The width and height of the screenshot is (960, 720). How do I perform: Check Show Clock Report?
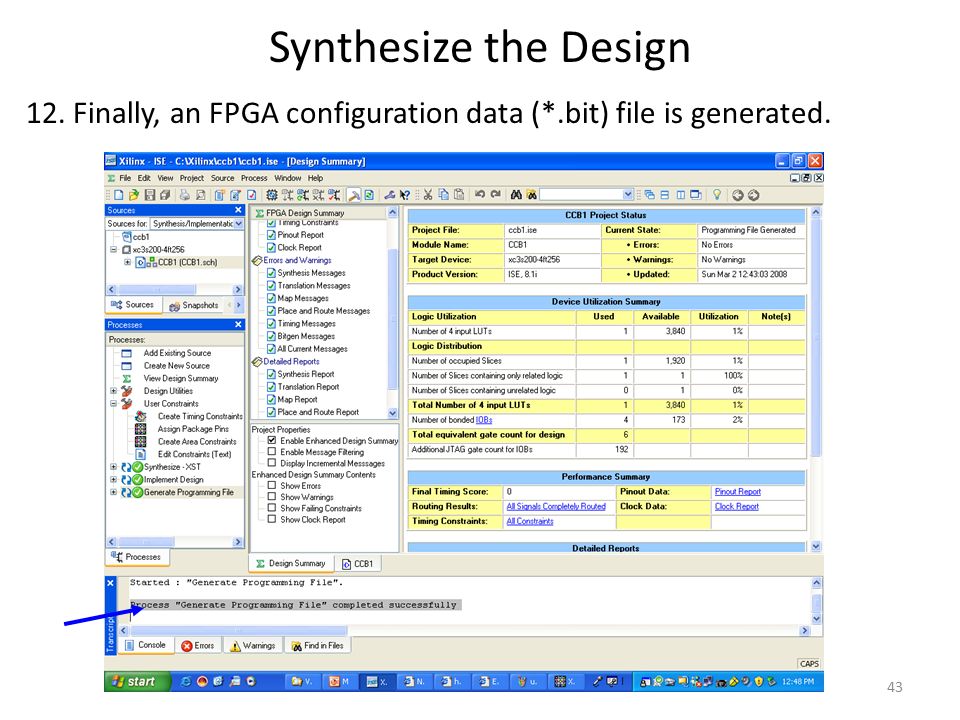pos(272,519)
